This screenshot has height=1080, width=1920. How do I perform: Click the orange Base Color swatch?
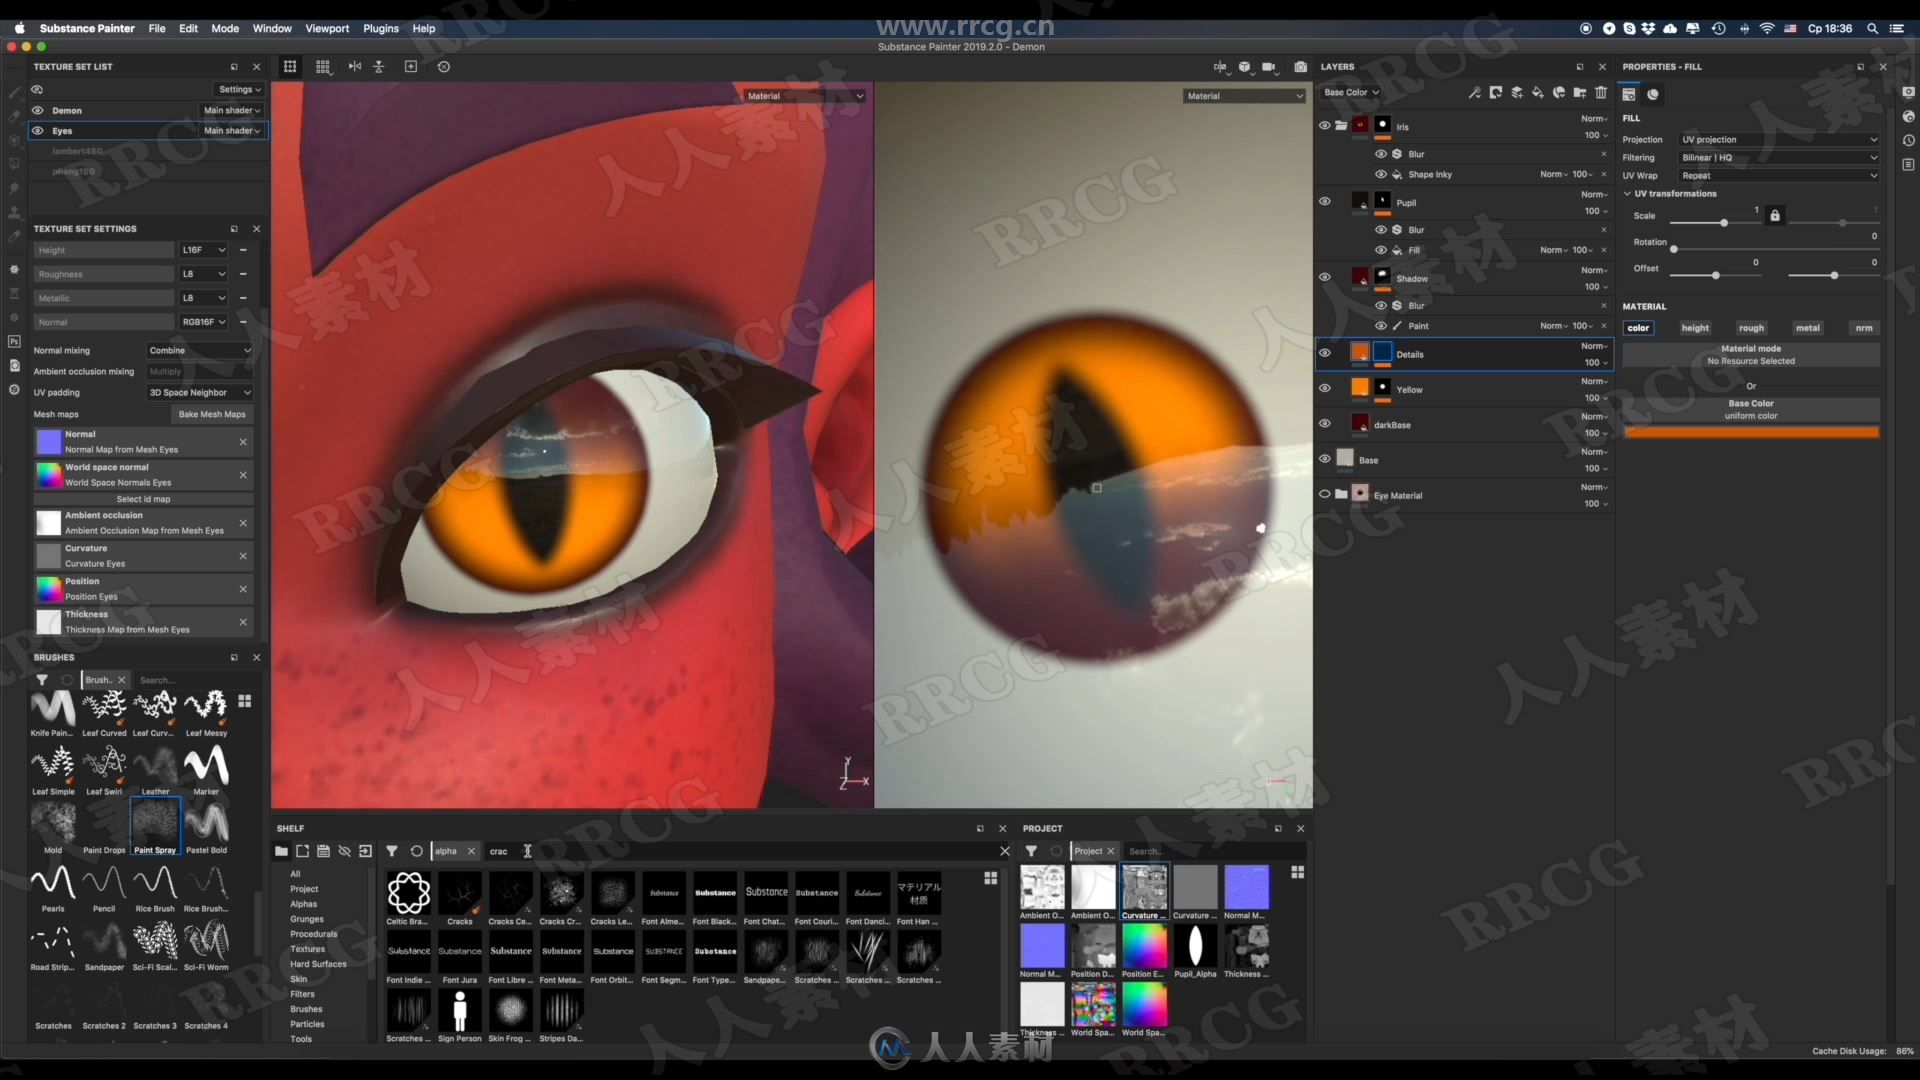(1751, 432)
